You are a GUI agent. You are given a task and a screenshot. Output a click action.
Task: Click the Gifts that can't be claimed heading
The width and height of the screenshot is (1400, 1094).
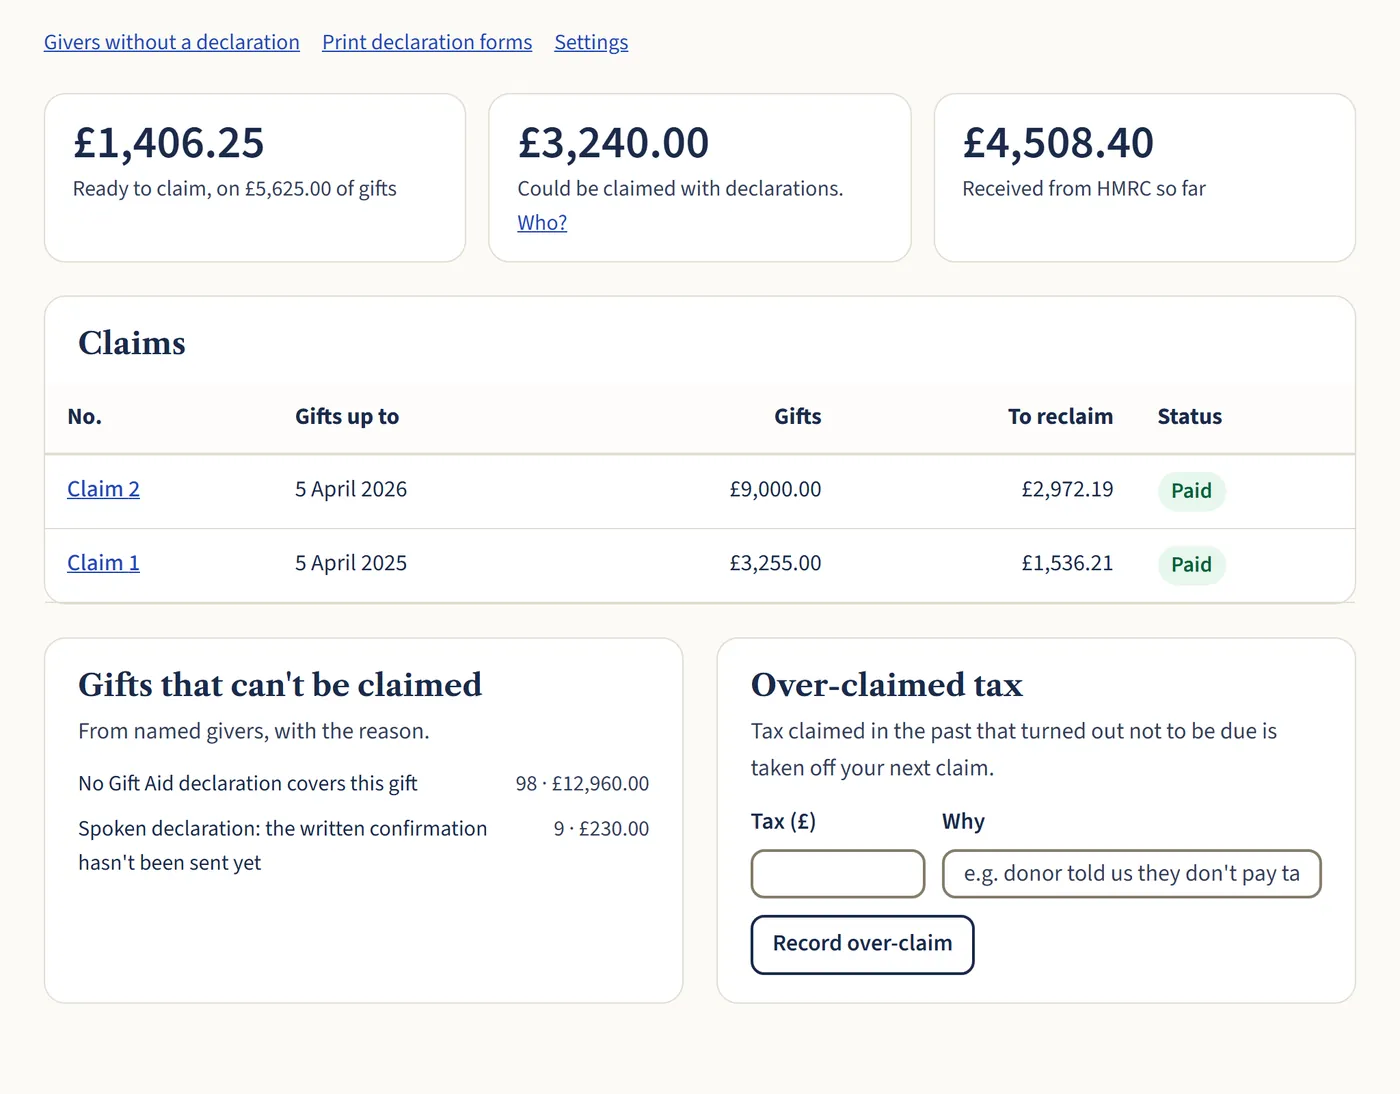(x=280, y=685)
